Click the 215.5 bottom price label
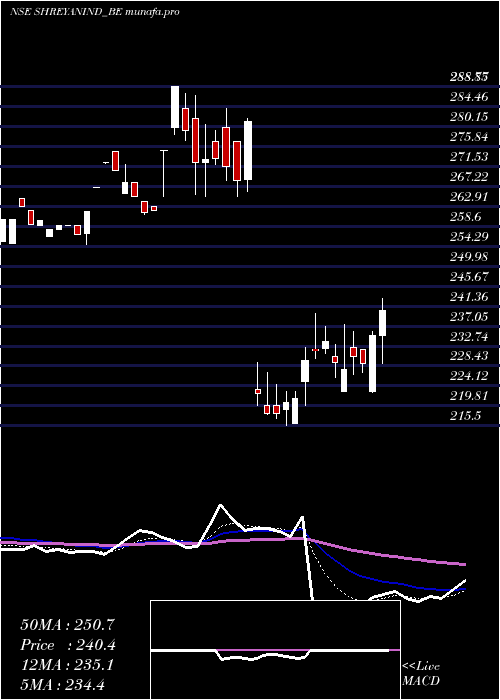The height and width of the screenshot is (700, 500). (x=465, y=417)
